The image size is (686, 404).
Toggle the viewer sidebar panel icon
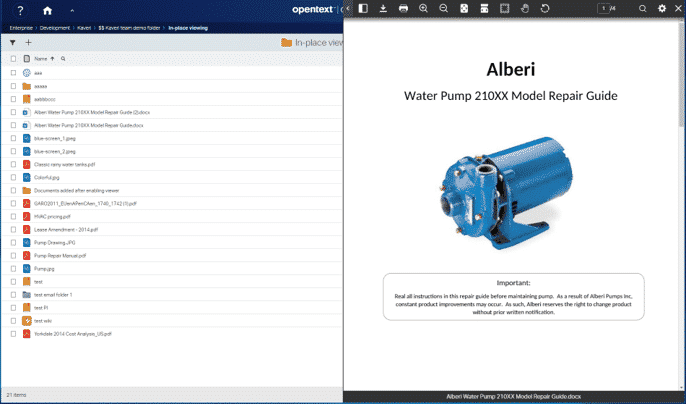click(363, 8)
